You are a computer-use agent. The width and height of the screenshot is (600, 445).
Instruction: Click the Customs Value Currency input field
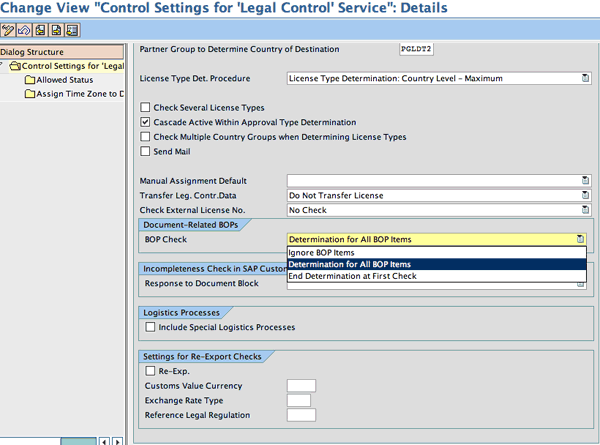click(x=301, y=385)
